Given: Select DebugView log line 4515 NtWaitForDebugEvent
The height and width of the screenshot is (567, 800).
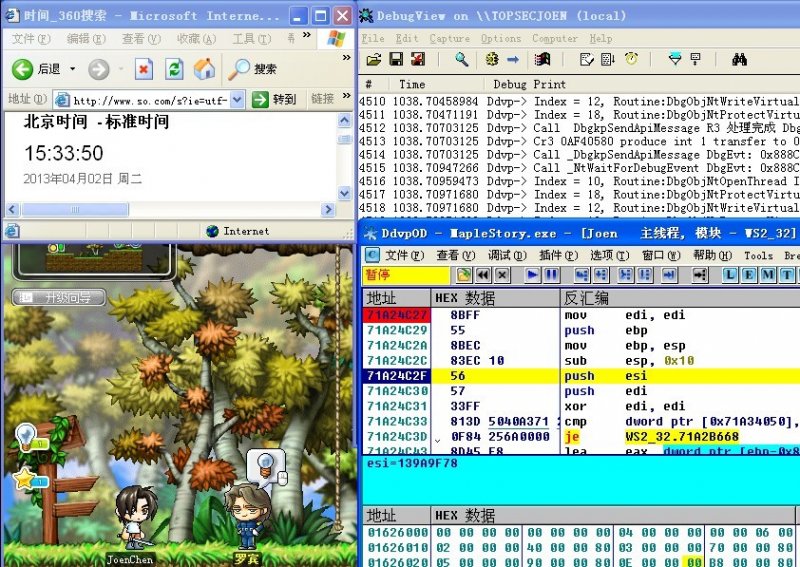Looking at the screenshot, I should (579, 168).
